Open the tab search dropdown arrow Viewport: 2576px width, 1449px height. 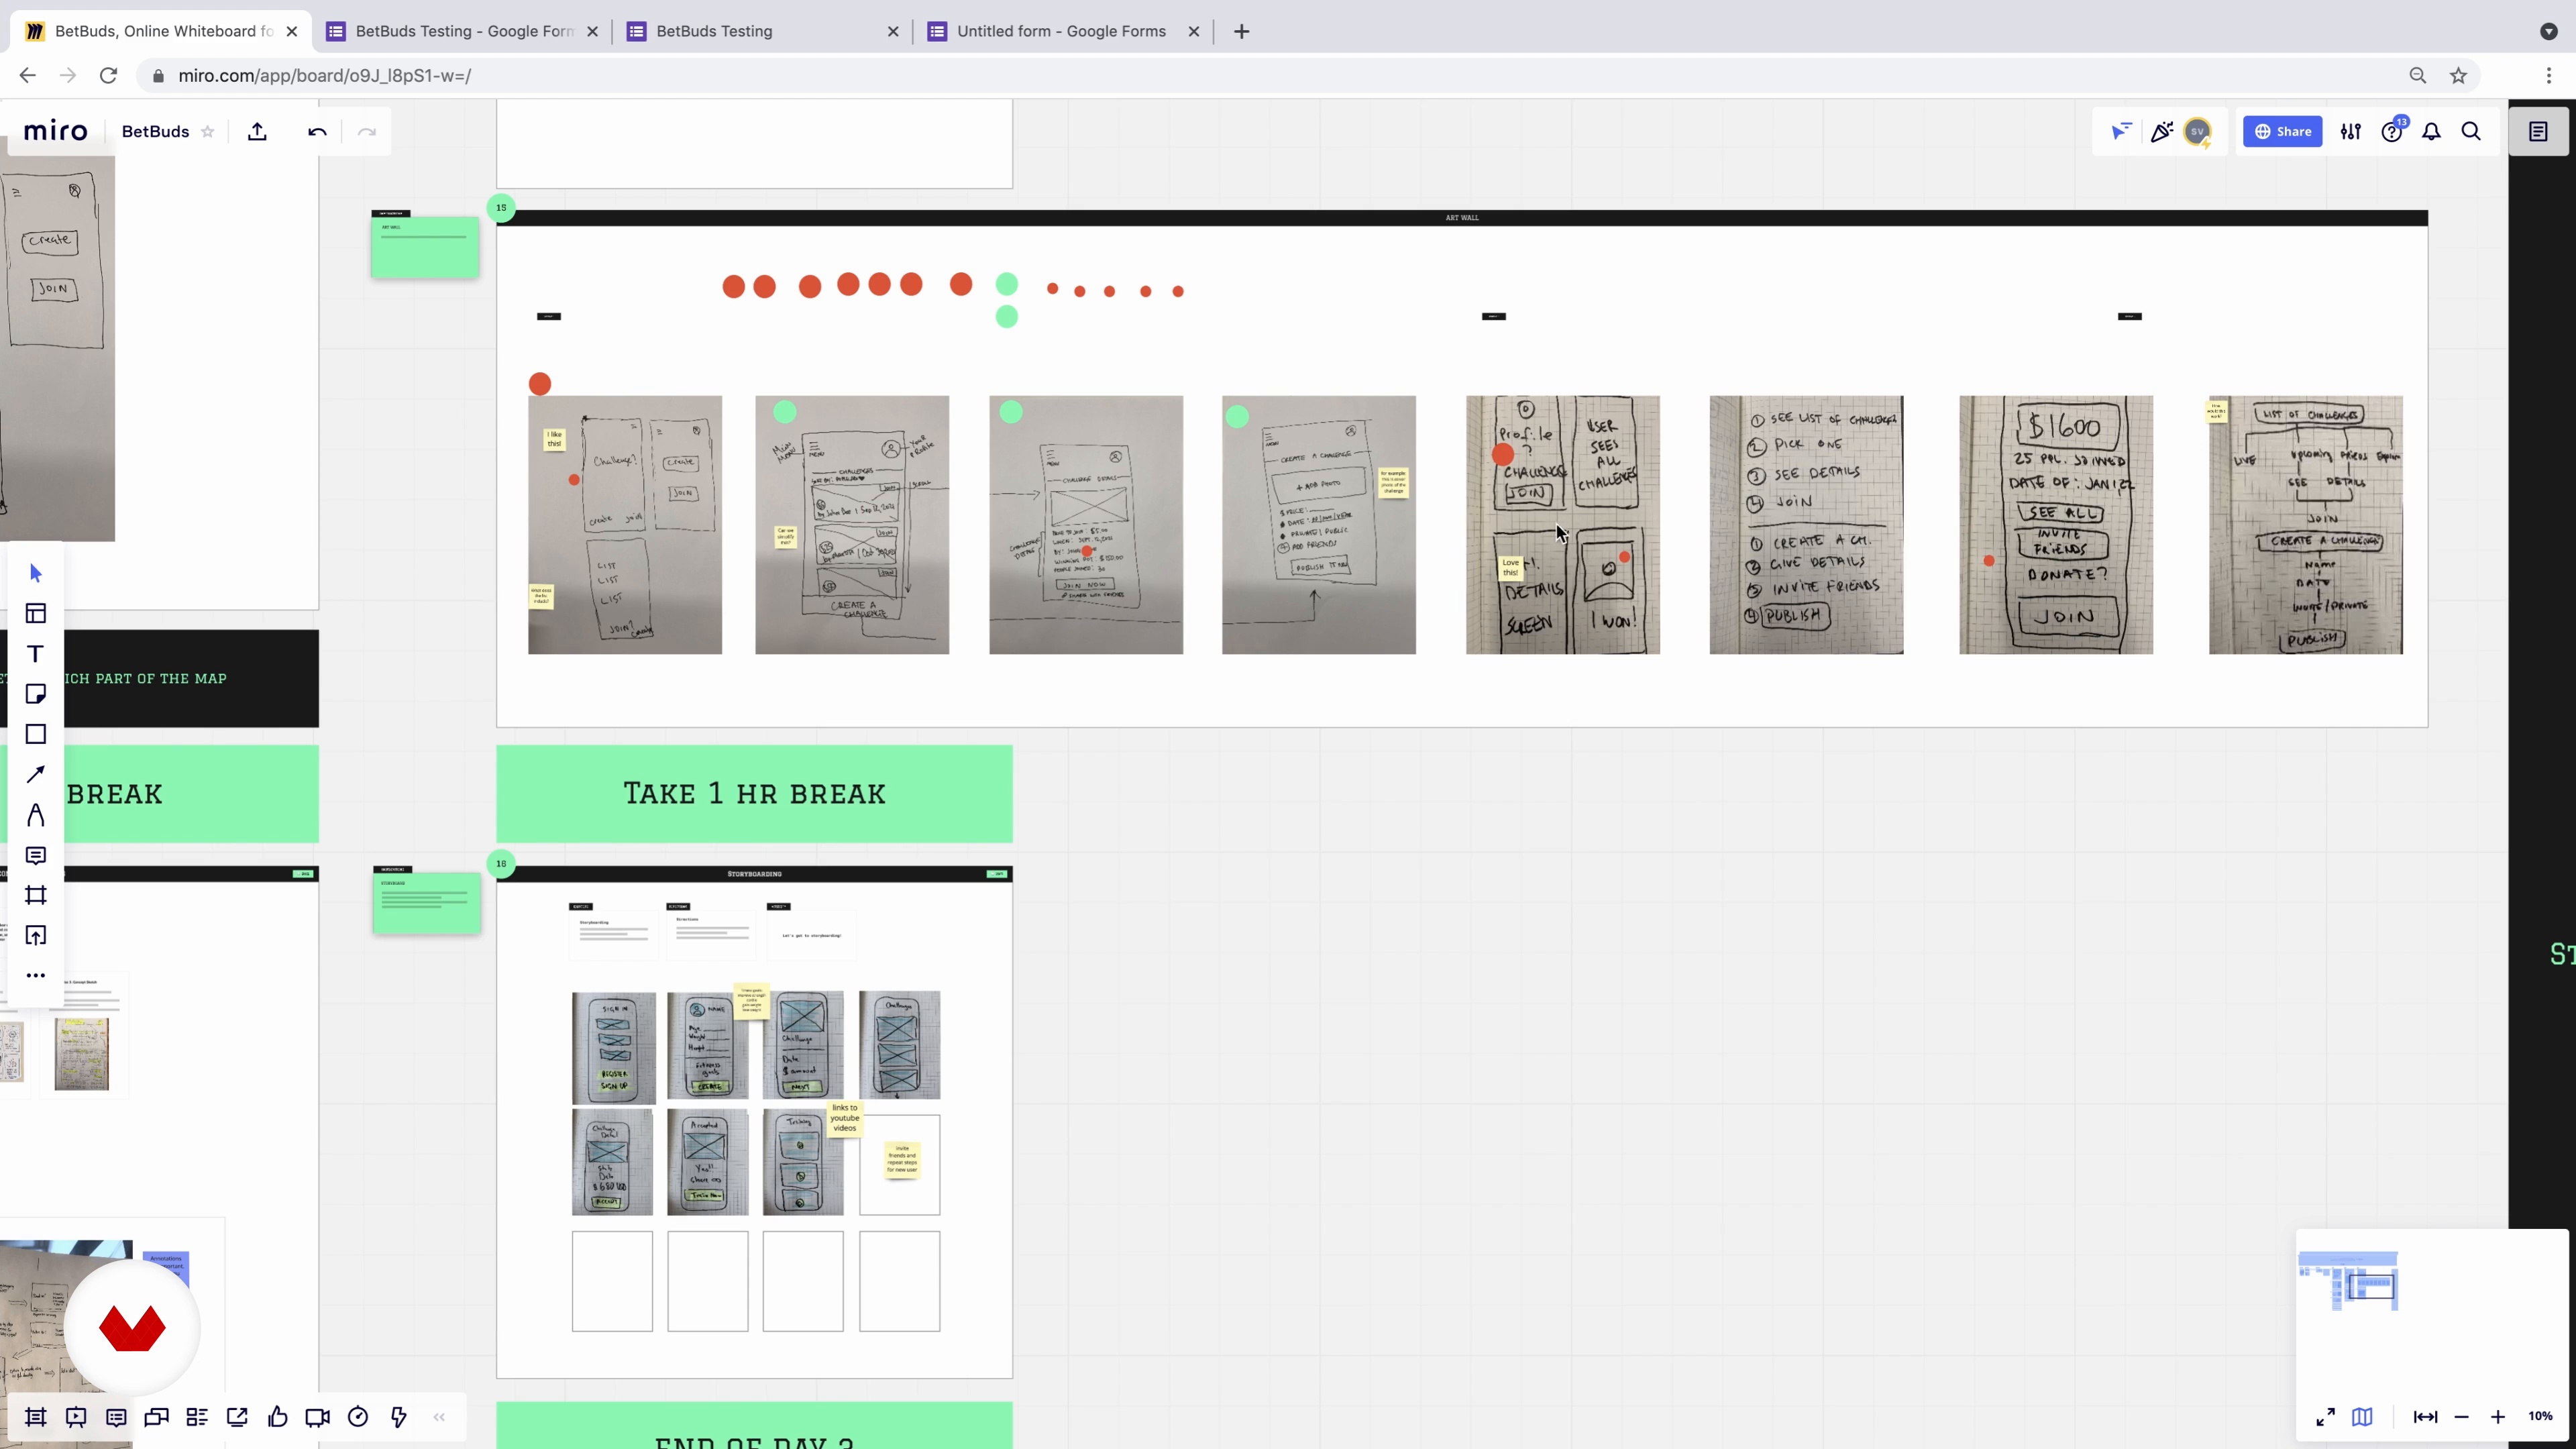2549,31
